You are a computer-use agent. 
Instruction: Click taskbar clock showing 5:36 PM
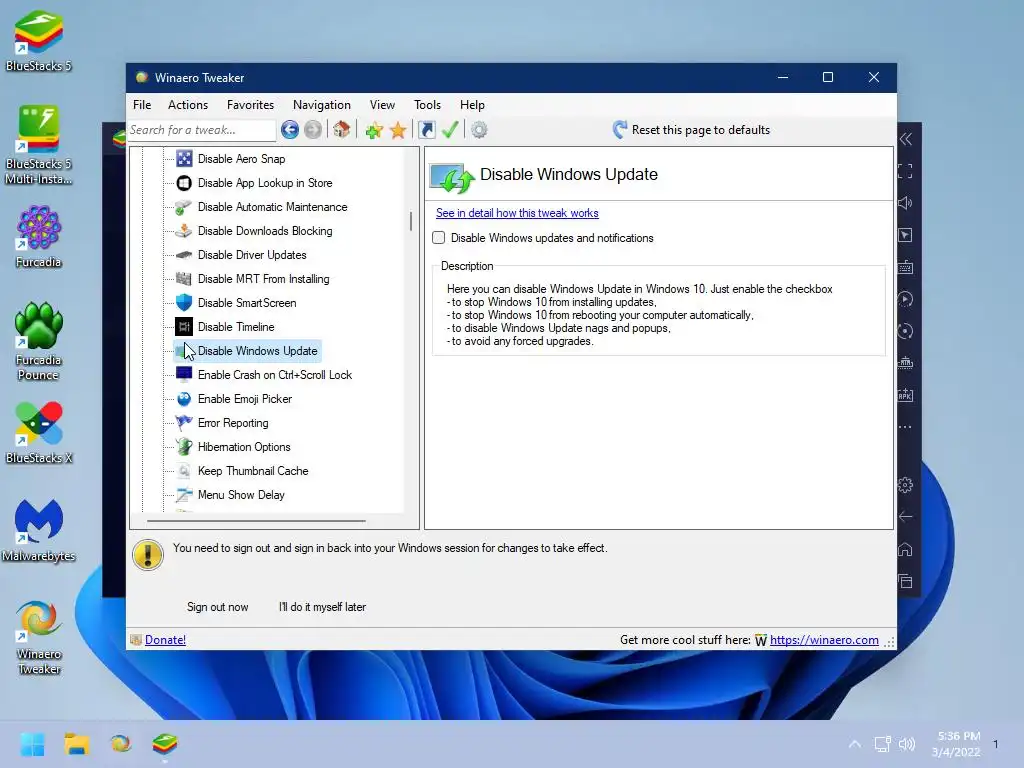pos(956,744)
